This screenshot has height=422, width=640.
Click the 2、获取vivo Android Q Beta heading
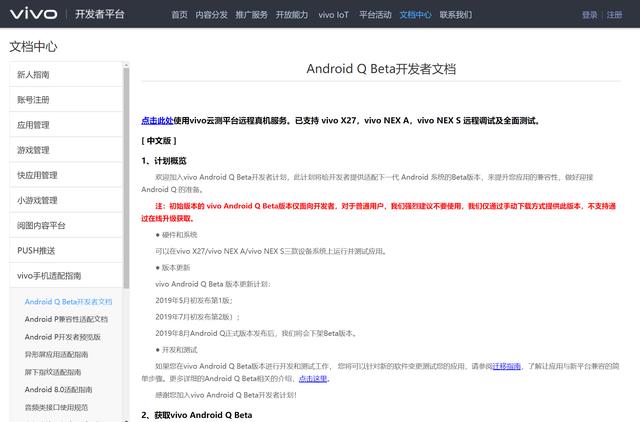(x=197, y=415)
